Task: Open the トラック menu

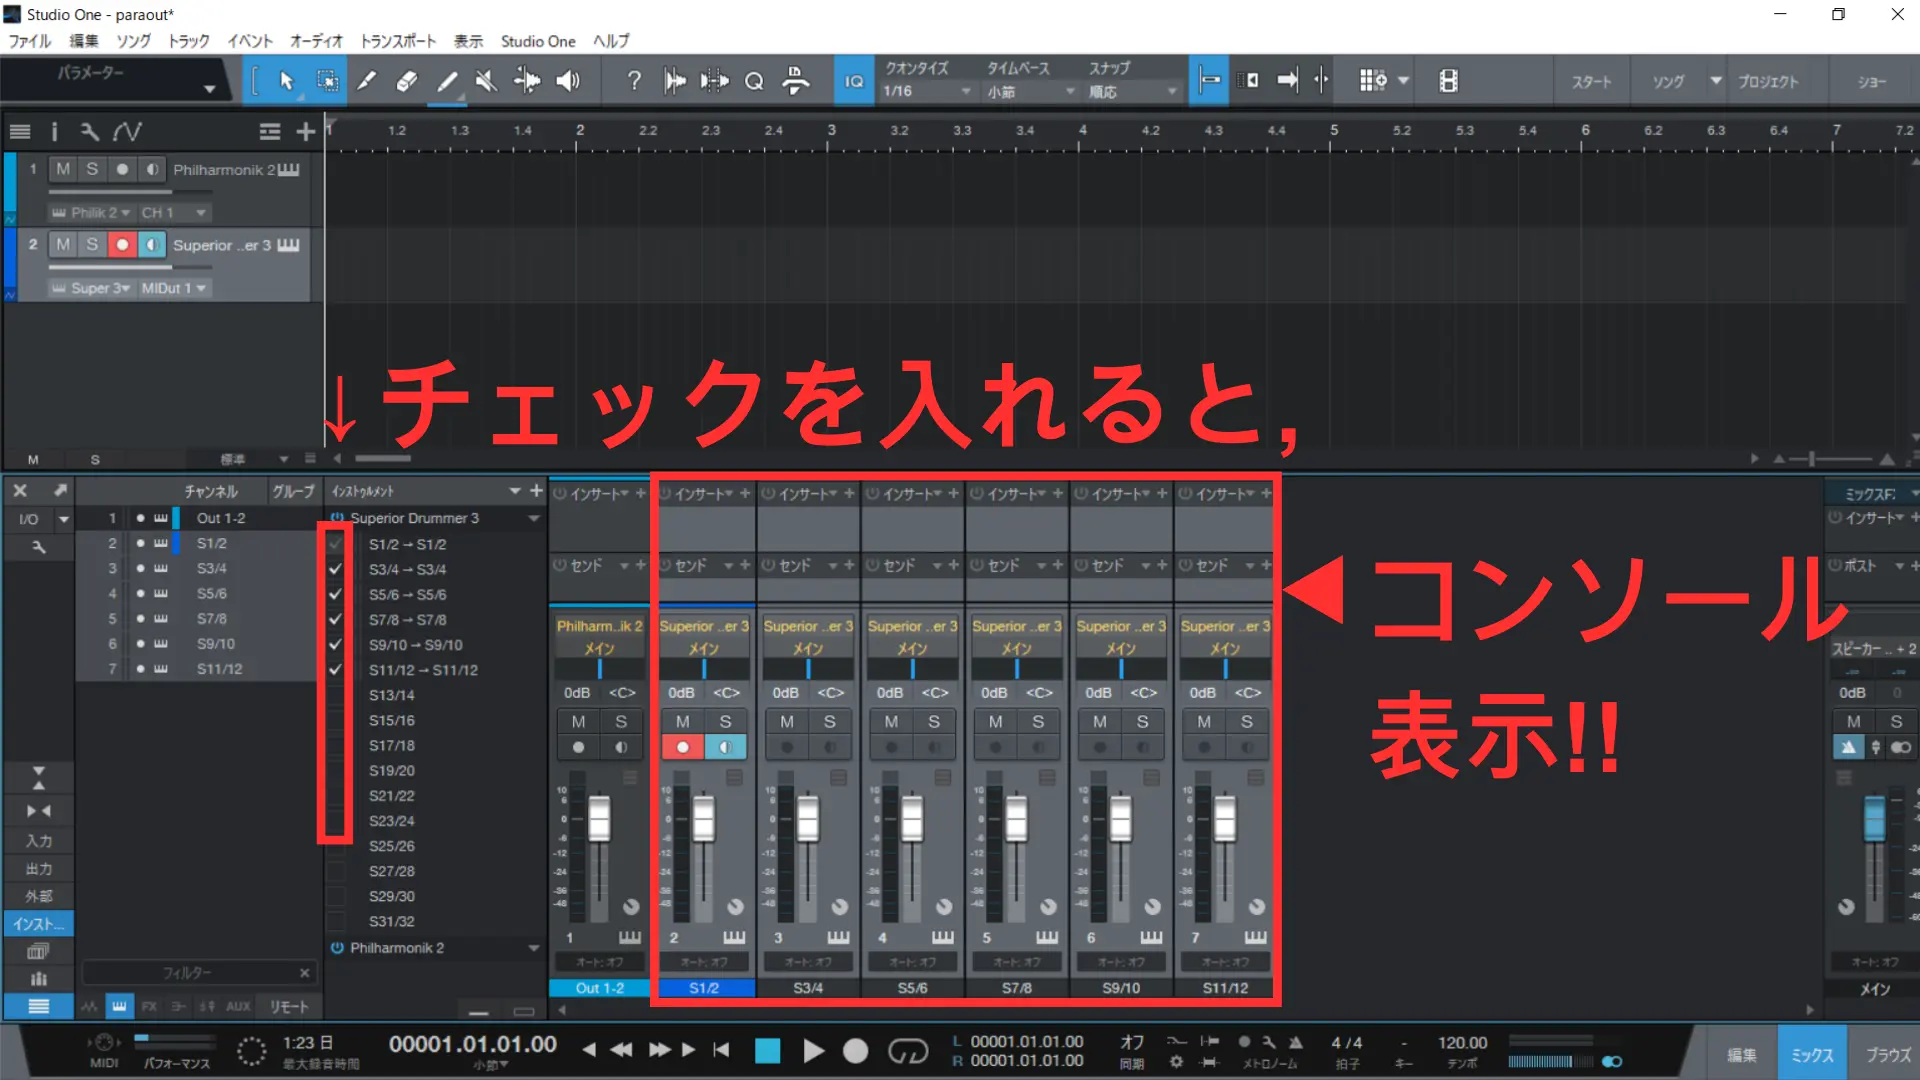Action: pos(189,41)
